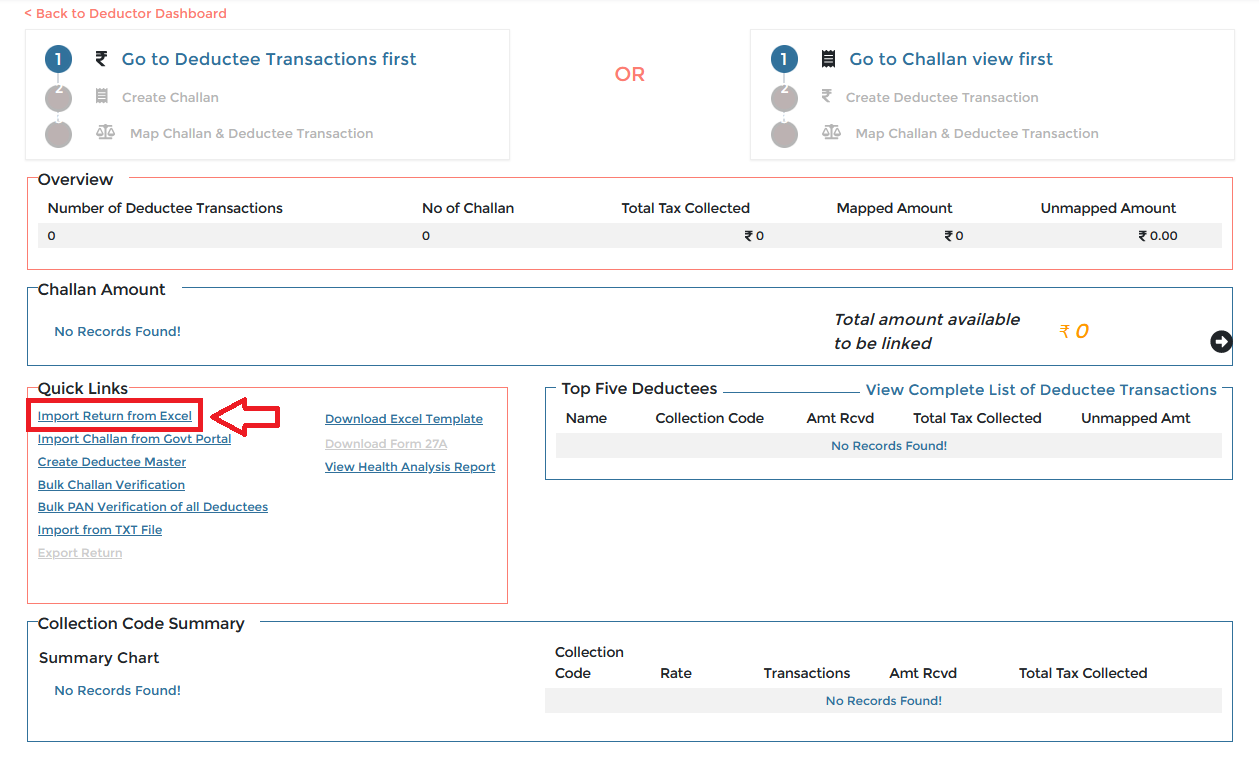Image resolution: width=1259 pixels, height=764 pixels.
Task: Click No Records Found in the Collection Code table
Action: click(883, 701)
